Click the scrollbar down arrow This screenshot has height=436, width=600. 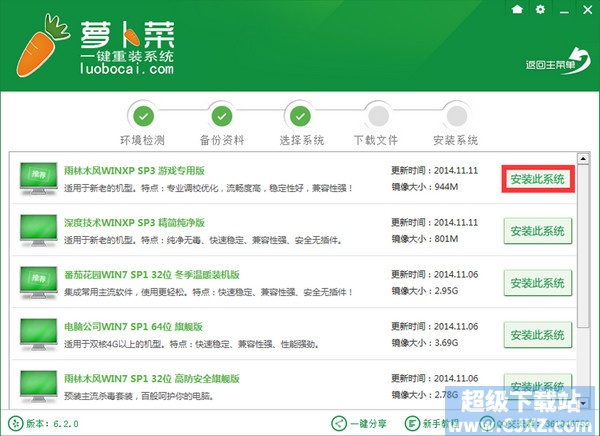click(x=583, y=403)
